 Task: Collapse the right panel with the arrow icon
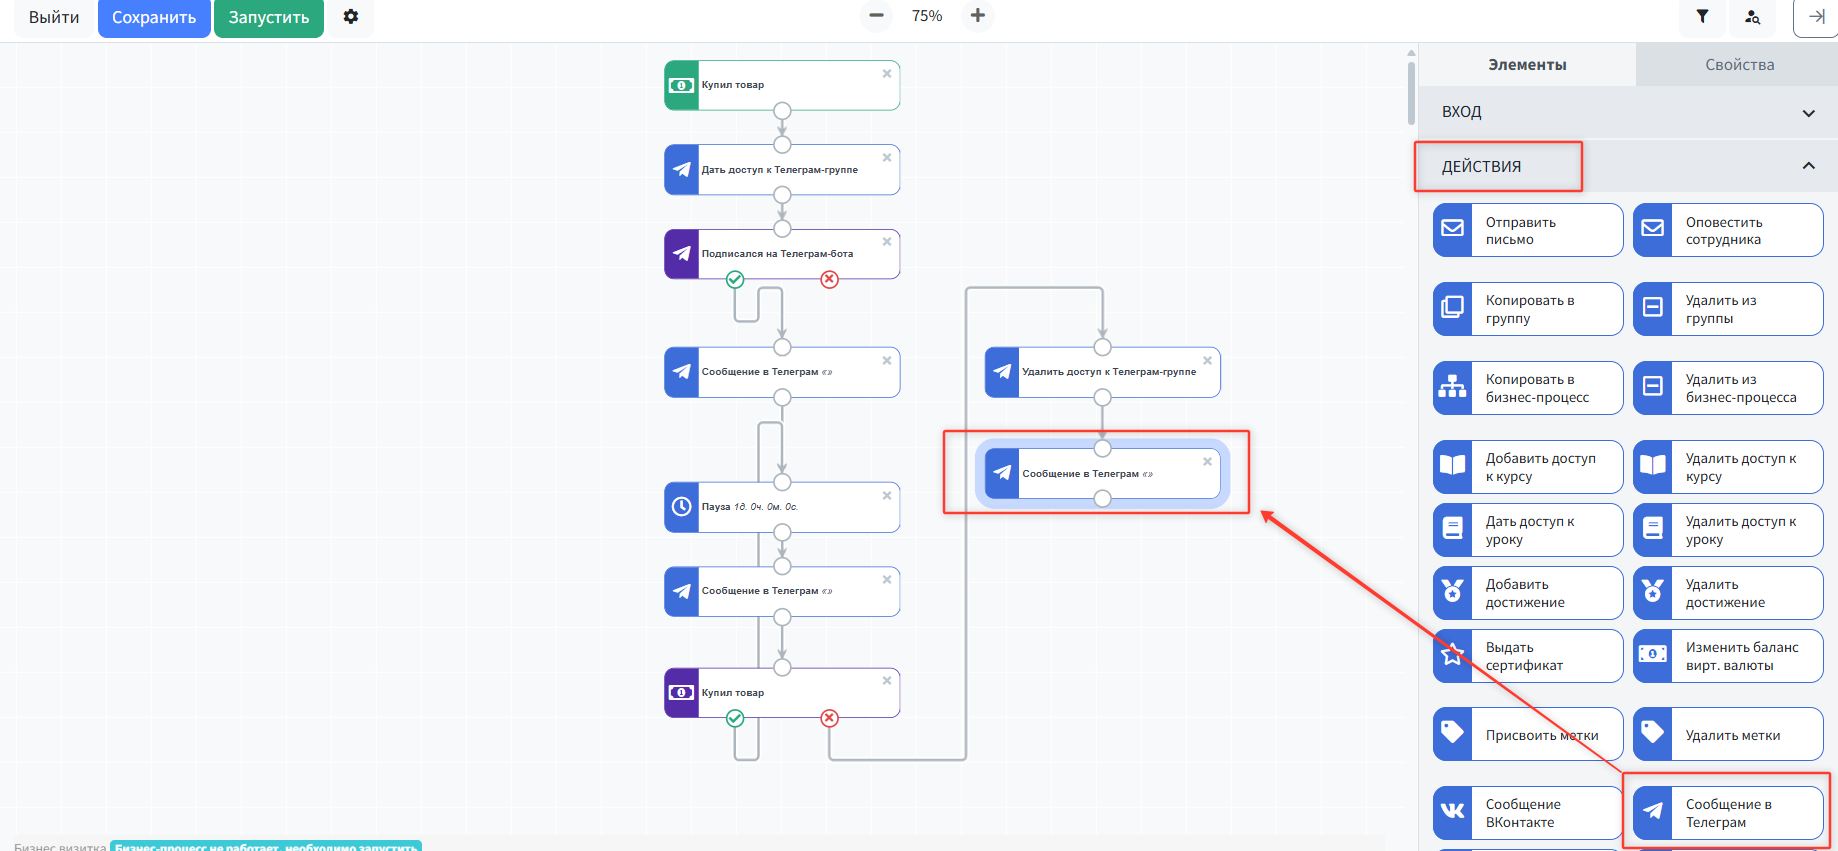(1817, 17)
